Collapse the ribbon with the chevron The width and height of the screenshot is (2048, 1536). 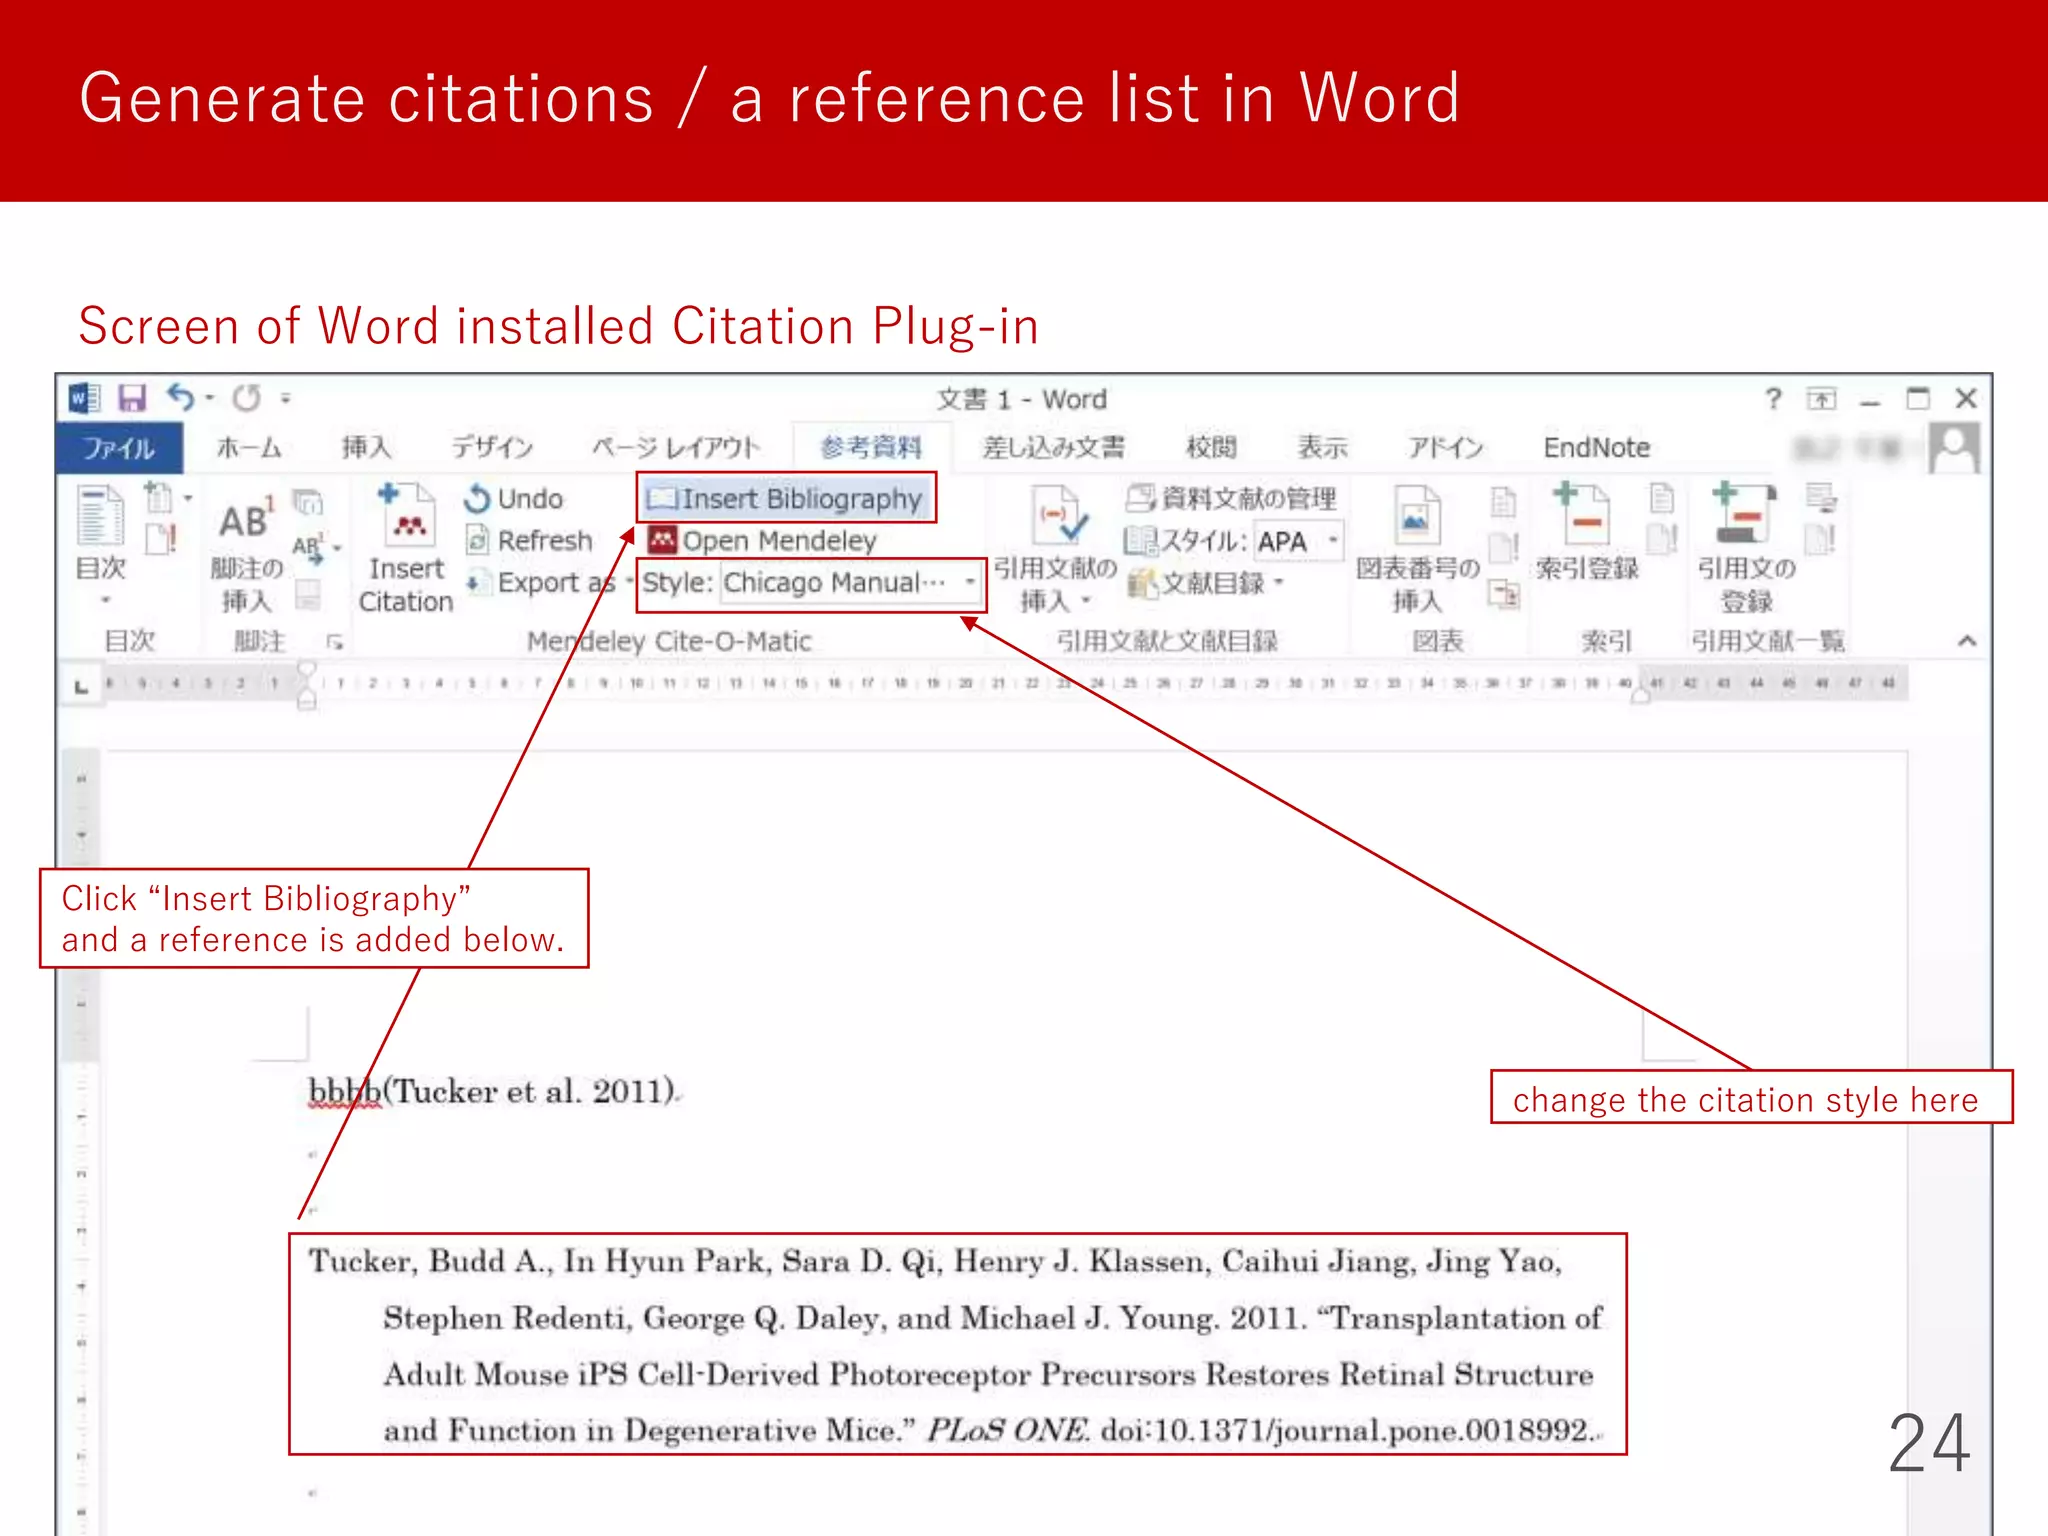pos(1966,641)
